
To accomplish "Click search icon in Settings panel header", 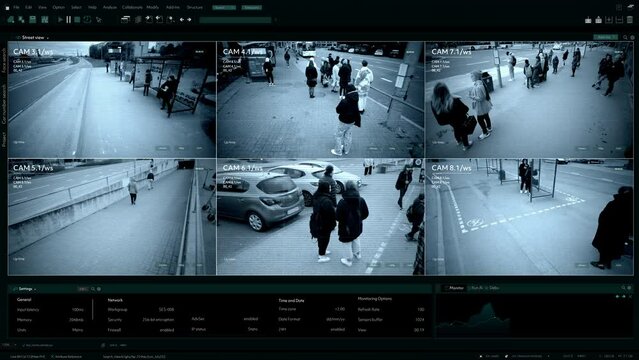I will point(93,289).
